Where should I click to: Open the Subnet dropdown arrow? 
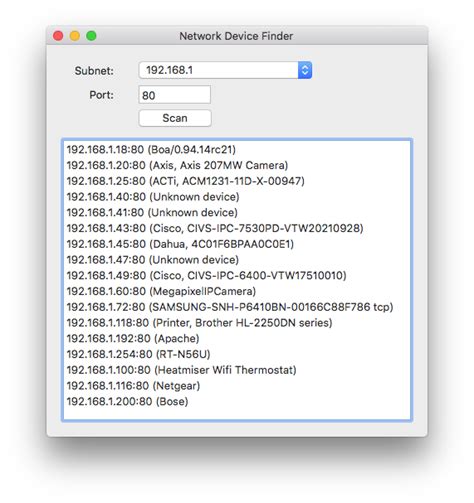(305, 70)
